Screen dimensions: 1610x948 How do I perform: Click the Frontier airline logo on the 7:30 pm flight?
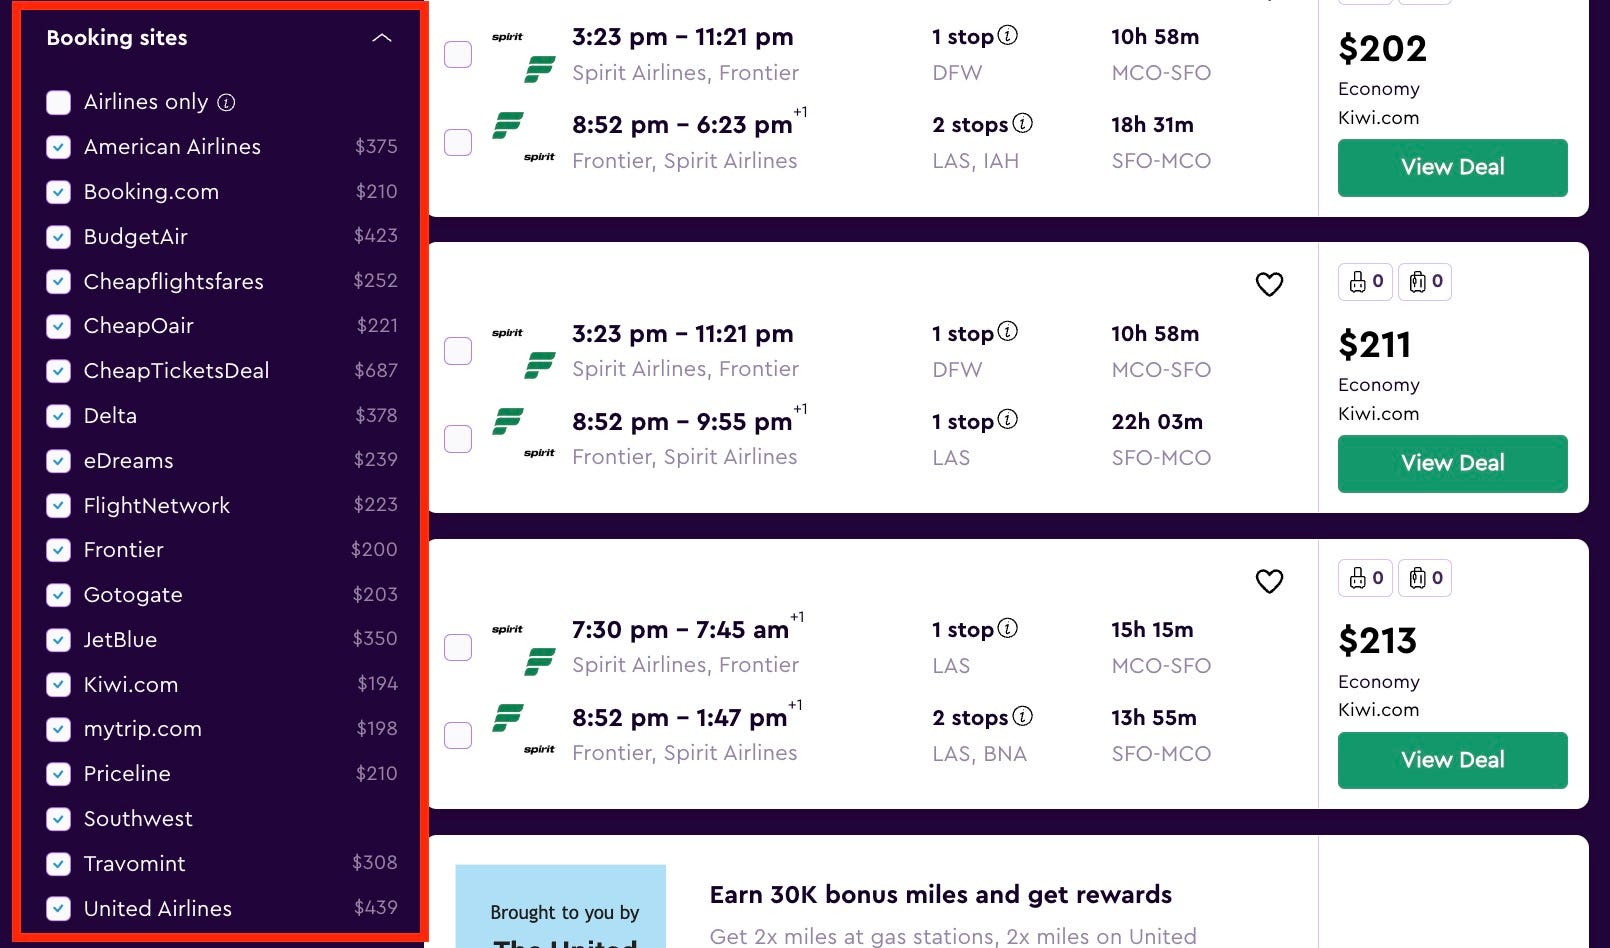tap(540, 662)
